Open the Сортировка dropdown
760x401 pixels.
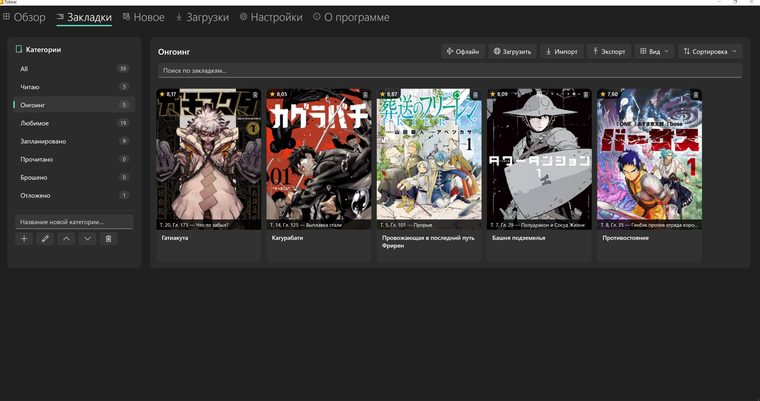710,51
